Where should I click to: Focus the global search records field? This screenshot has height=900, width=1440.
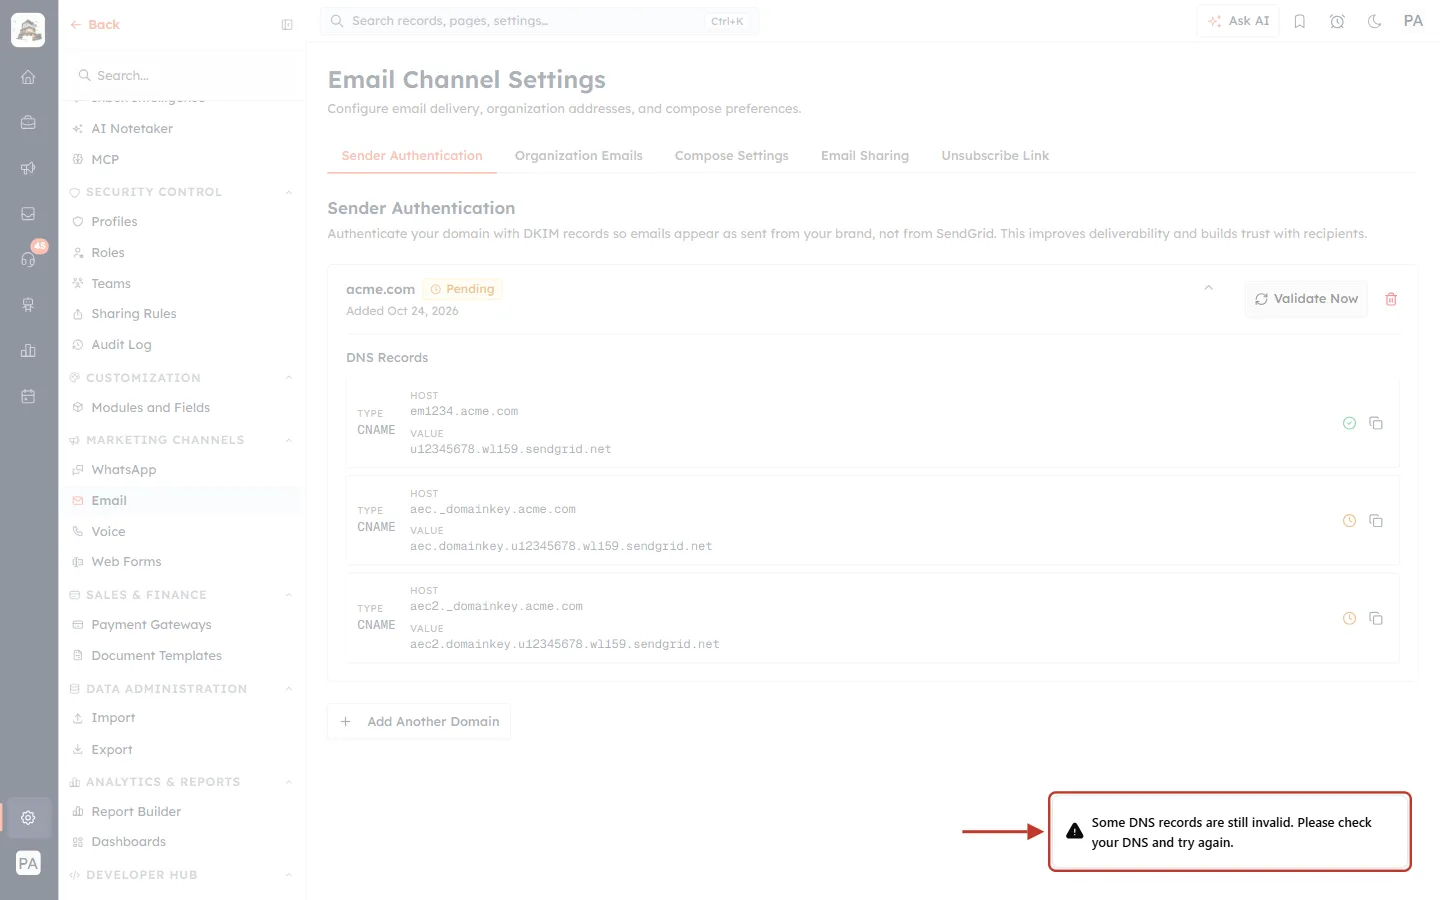pyautogui.click(x=540, y=21)
